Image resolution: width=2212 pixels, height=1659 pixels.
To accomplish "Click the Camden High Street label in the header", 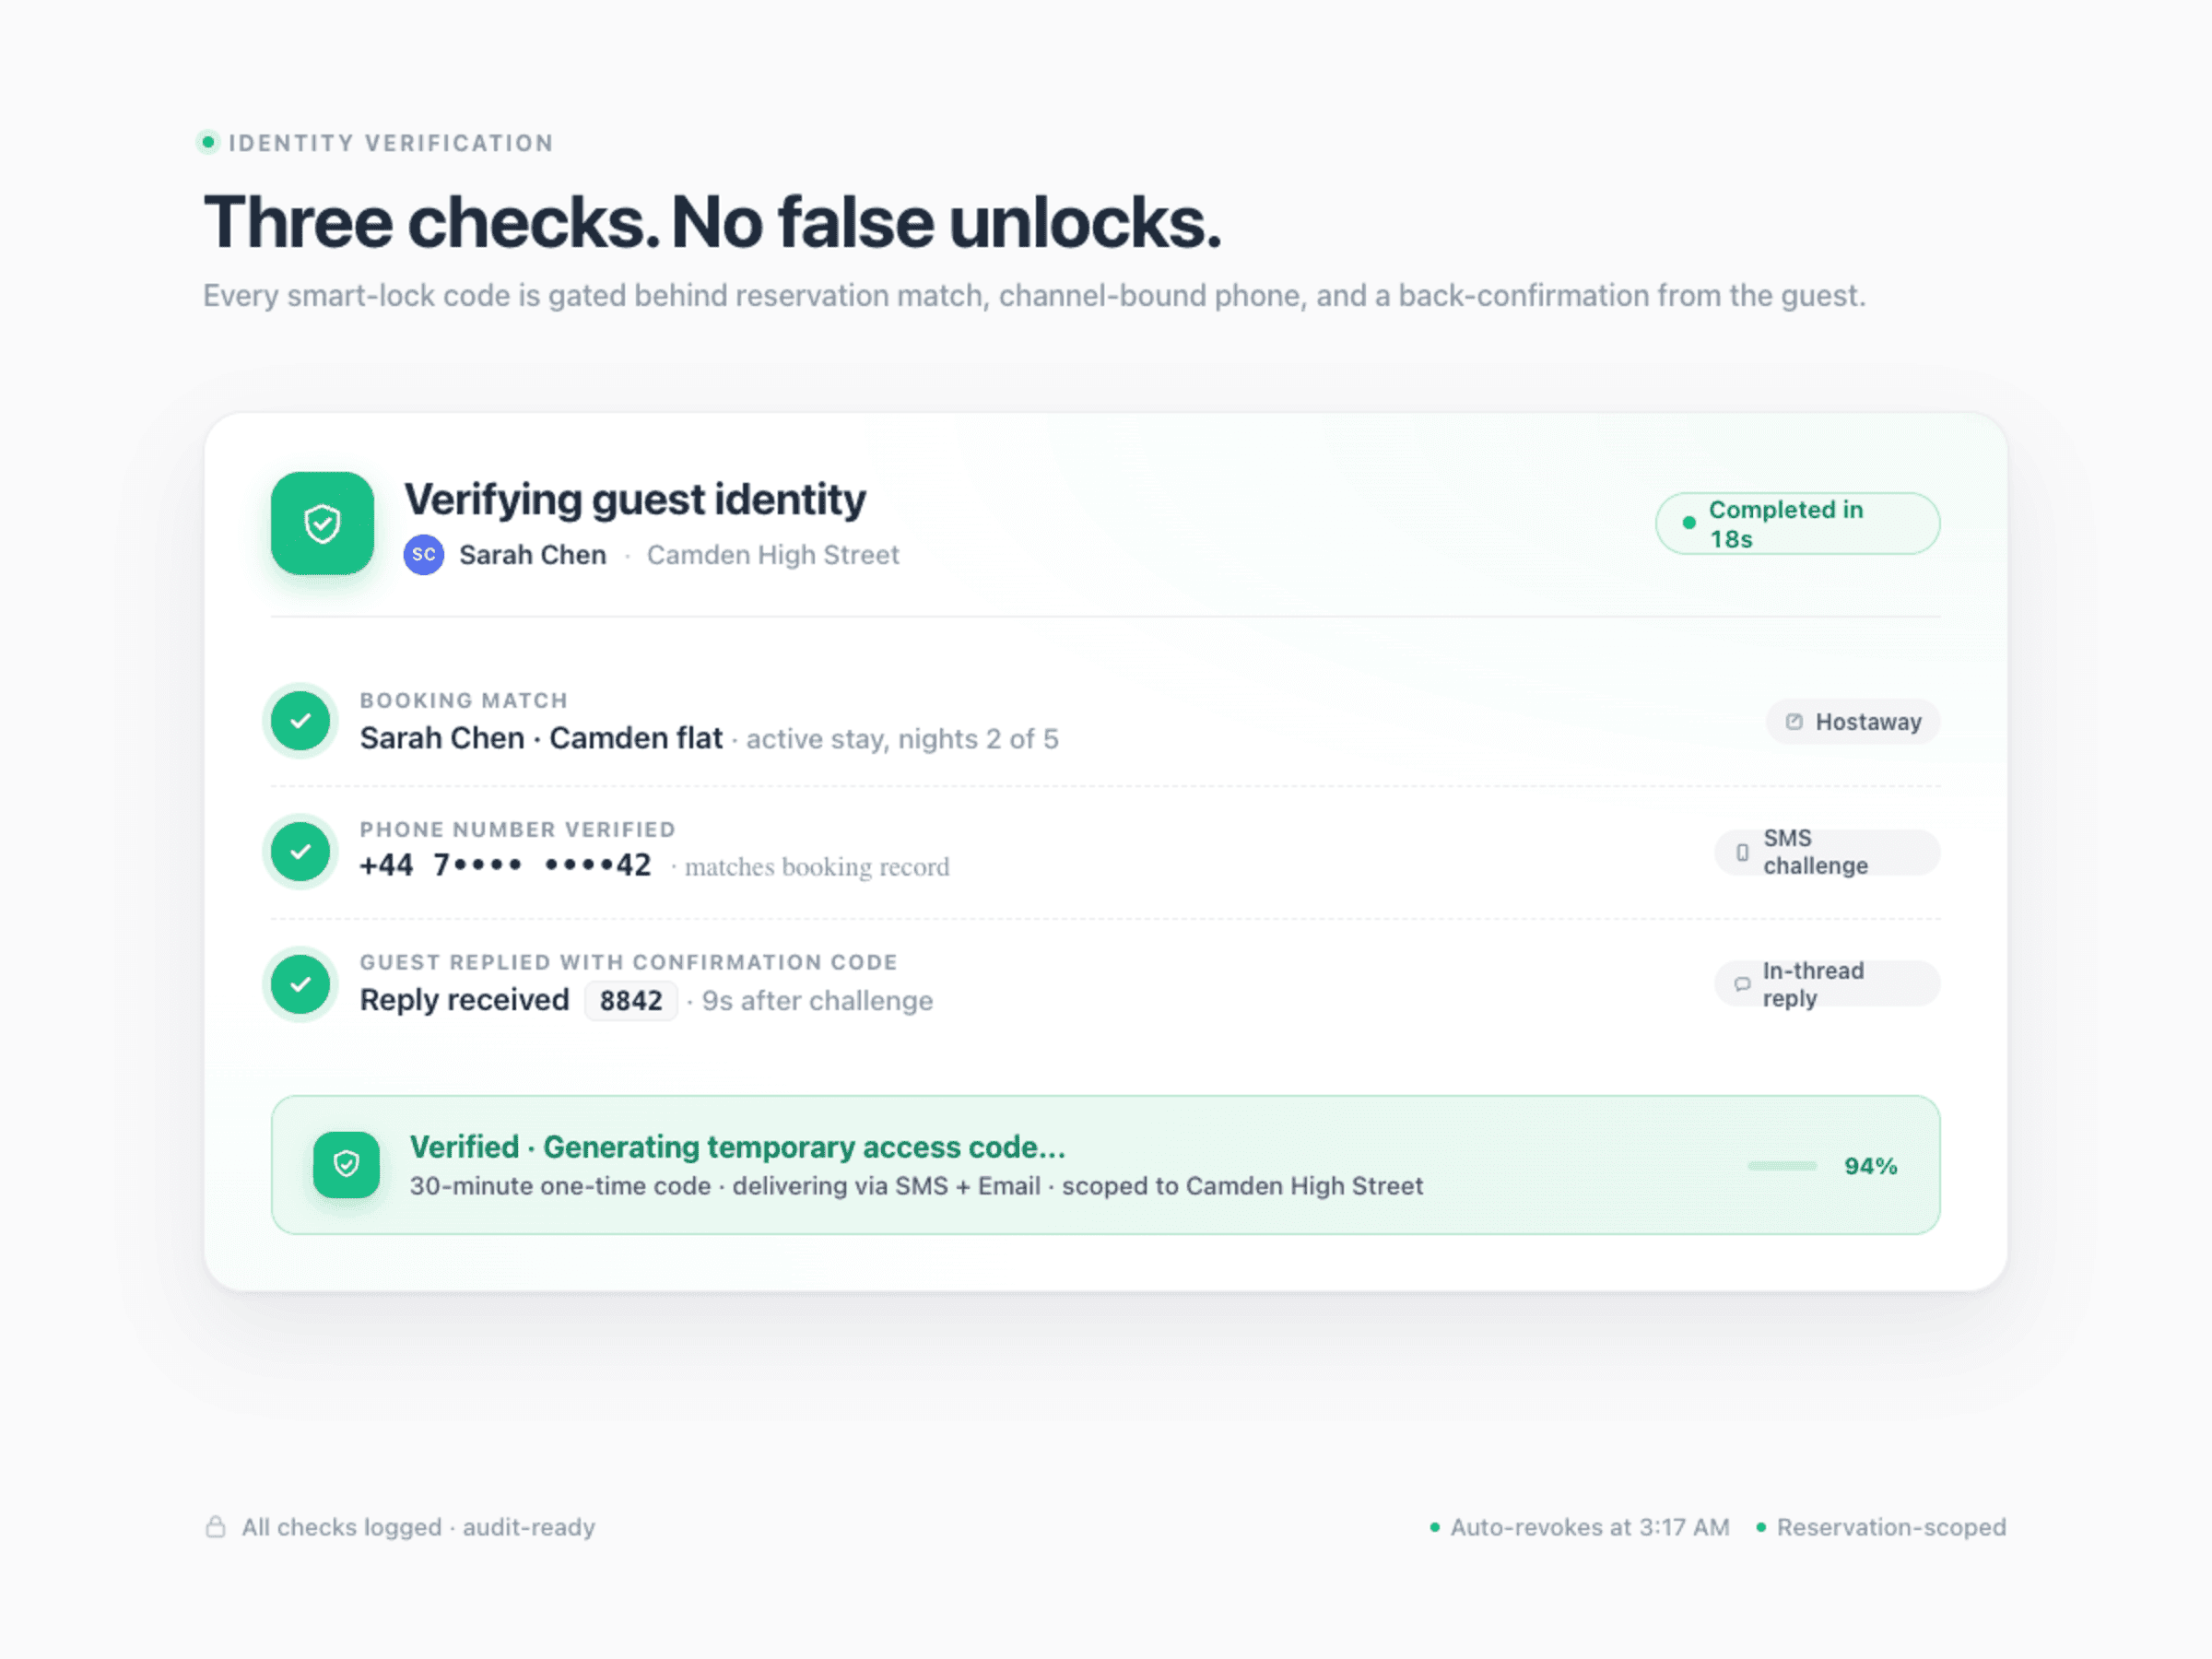I will 773,555.
